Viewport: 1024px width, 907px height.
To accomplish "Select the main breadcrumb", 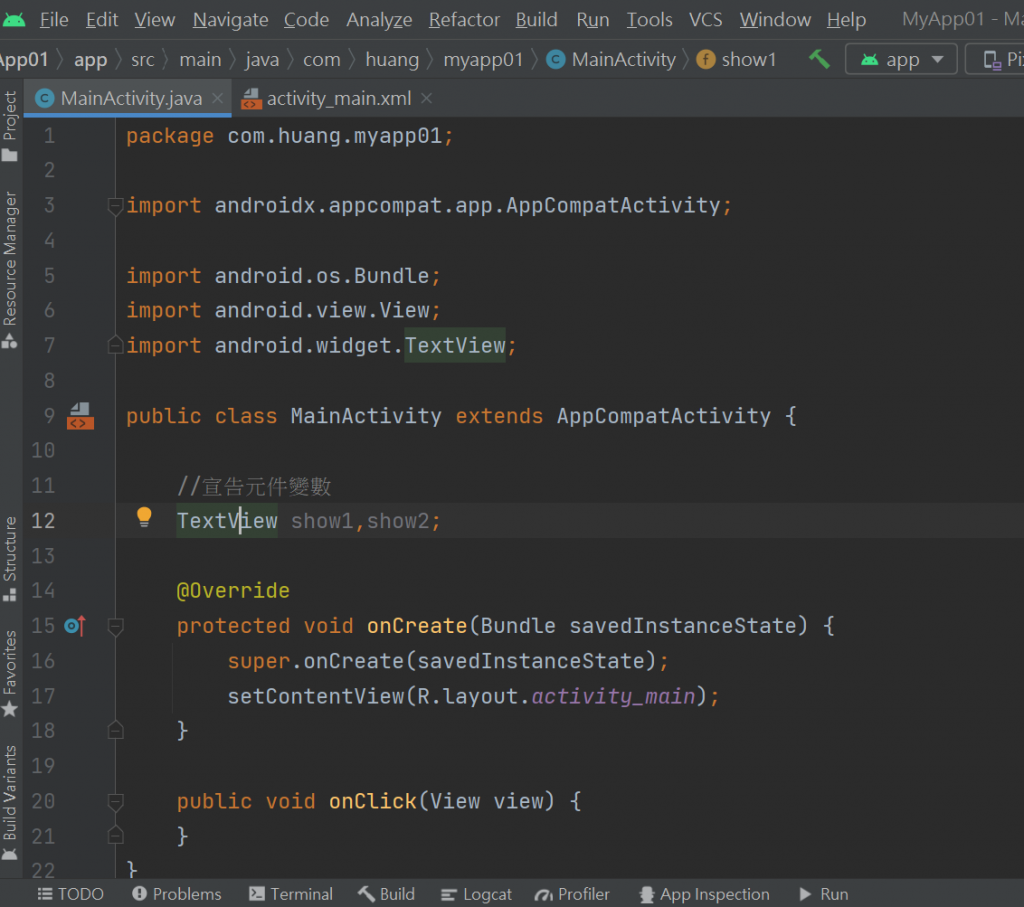I will click(x=200, y=60).
